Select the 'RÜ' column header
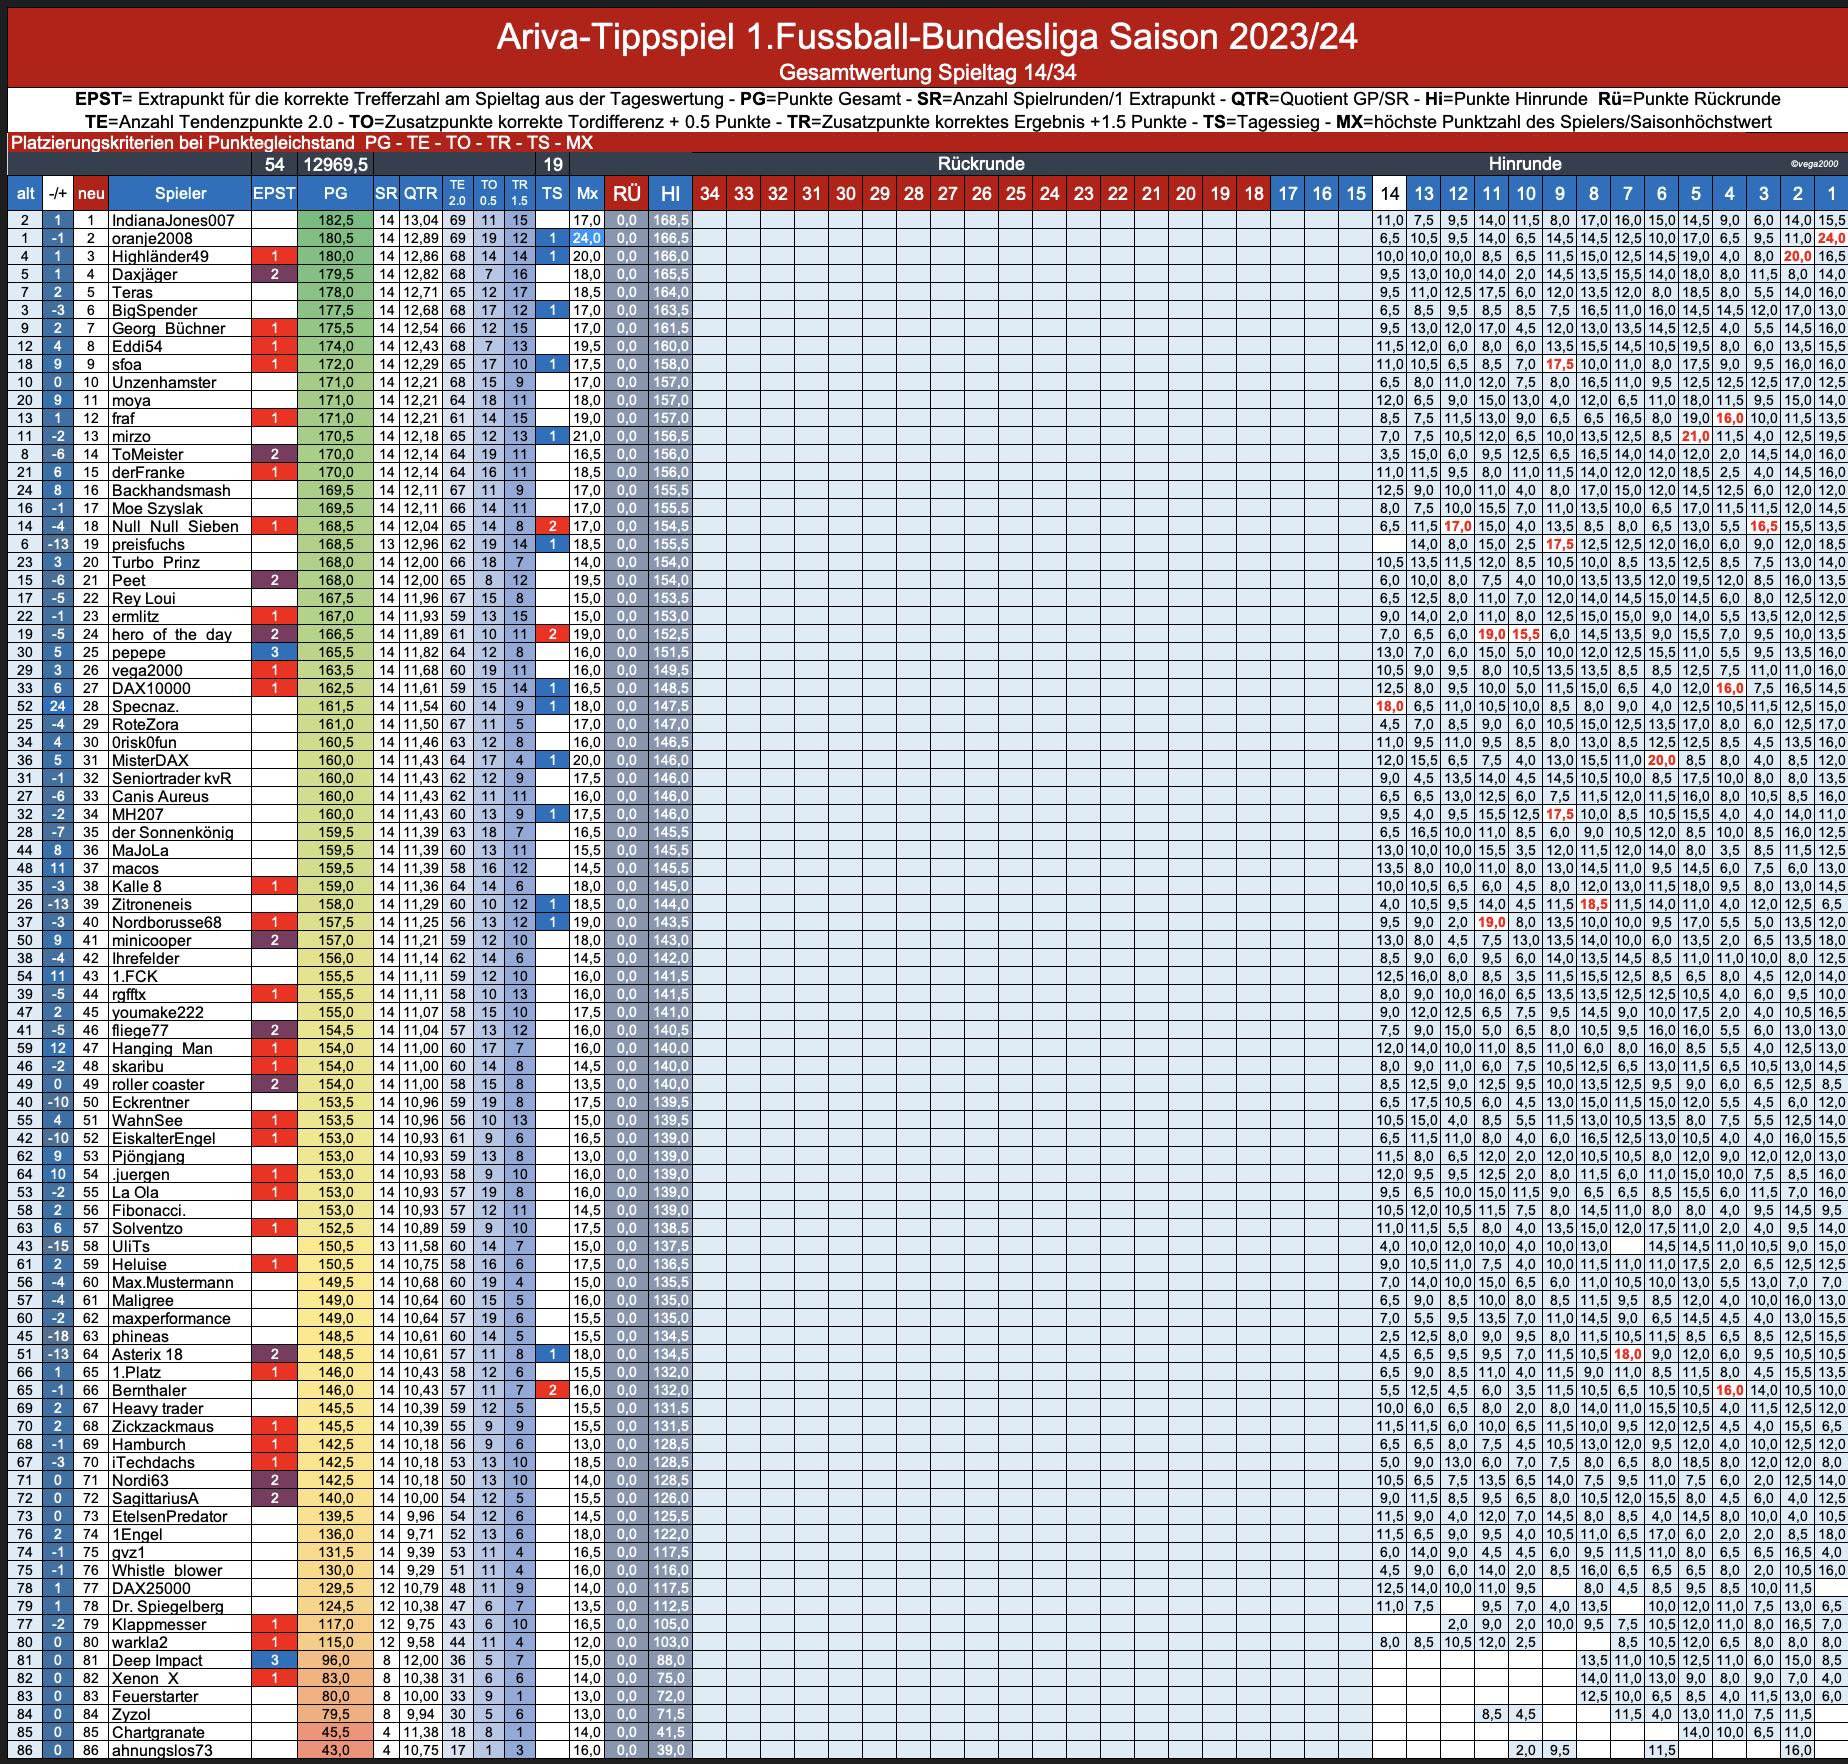Screen dimensions: 1848x1764 [627, 194]
